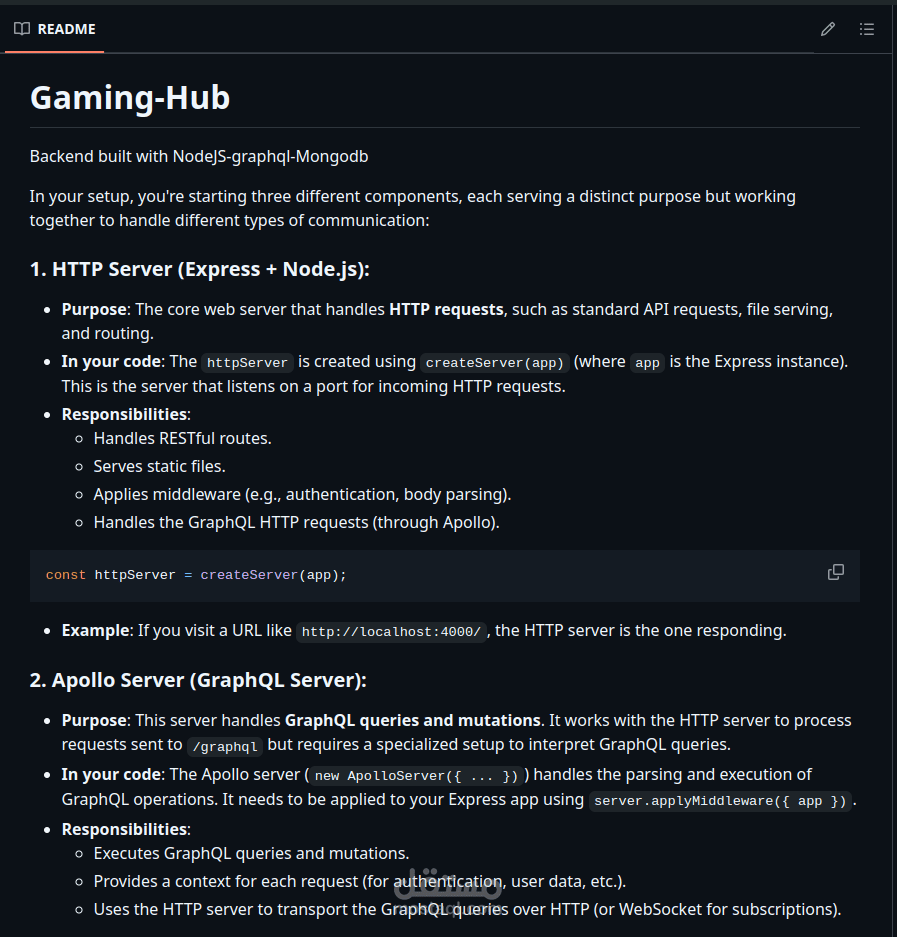Image resolution: width=897 pixels, height=937 pixels.
Task: Click the createServer(app) inline code chip
Action: (494, 362)
